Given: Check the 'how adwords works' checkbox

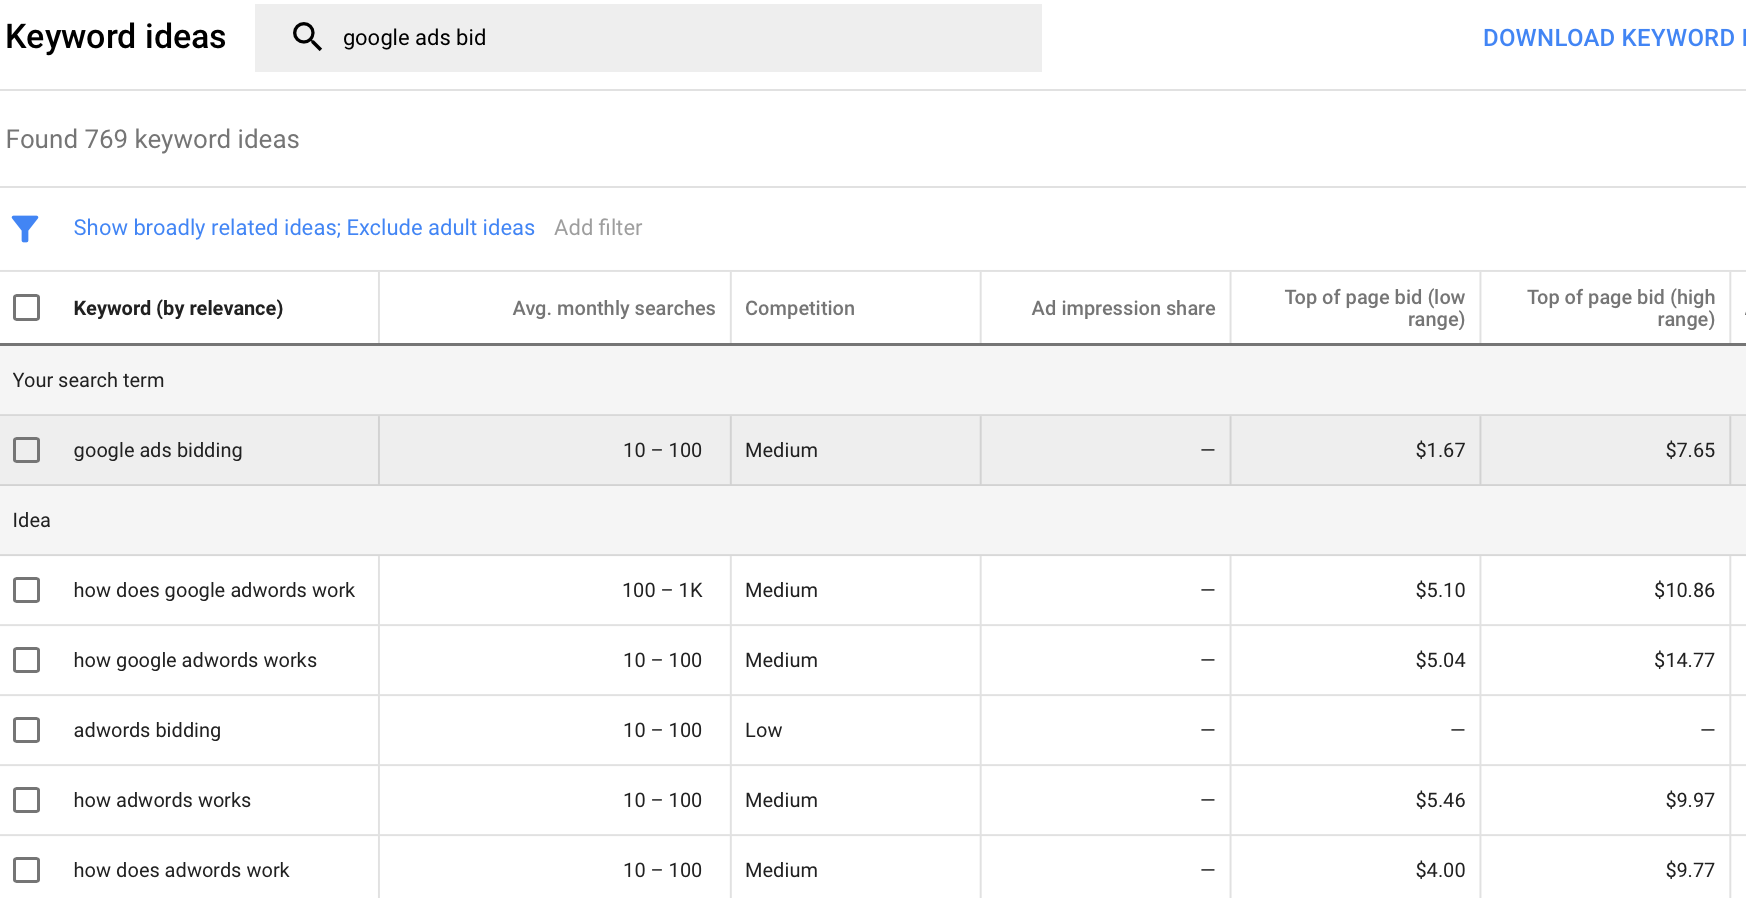Looking at the screenshot, I should (27, 800).
